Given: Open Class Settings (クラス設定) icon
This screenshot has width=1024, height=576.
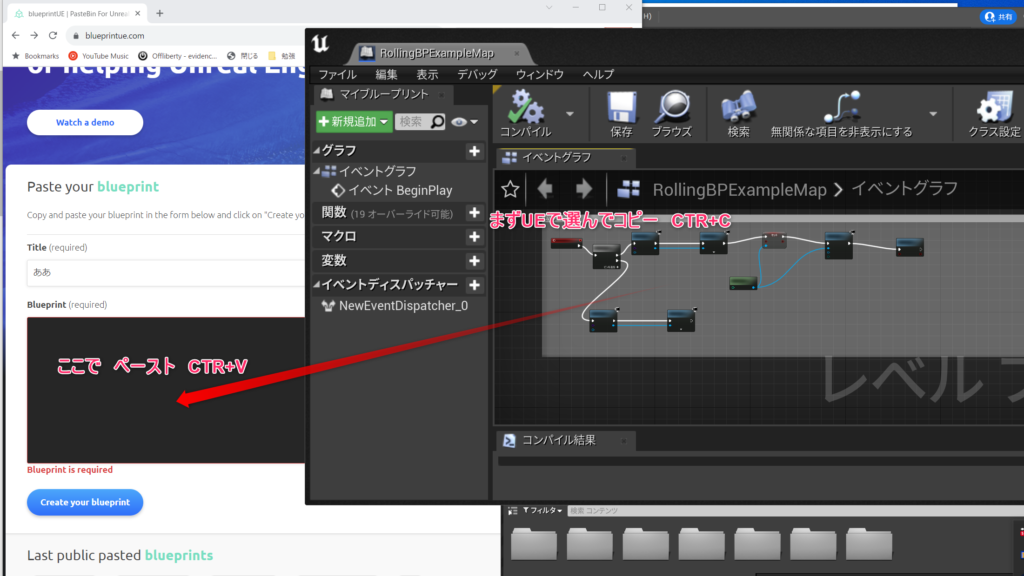Looking at the screenshot, I should 994,108.
